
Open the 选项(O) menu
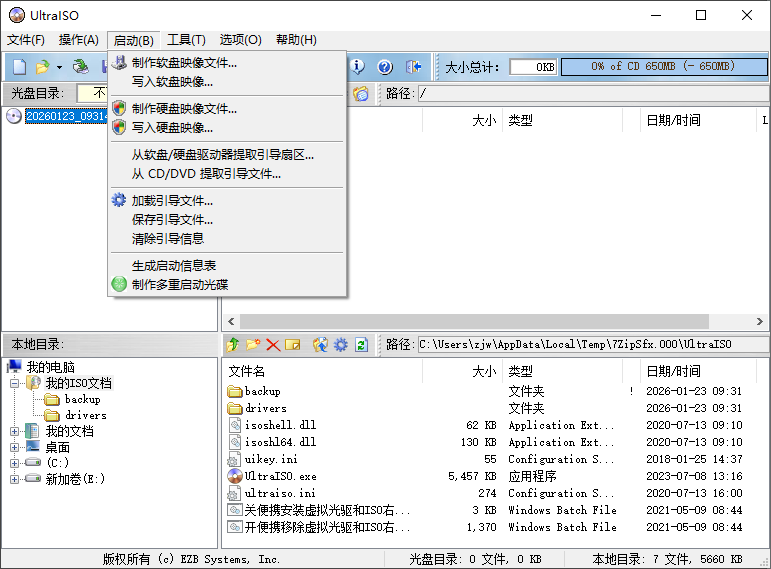(x=240, y=40)
